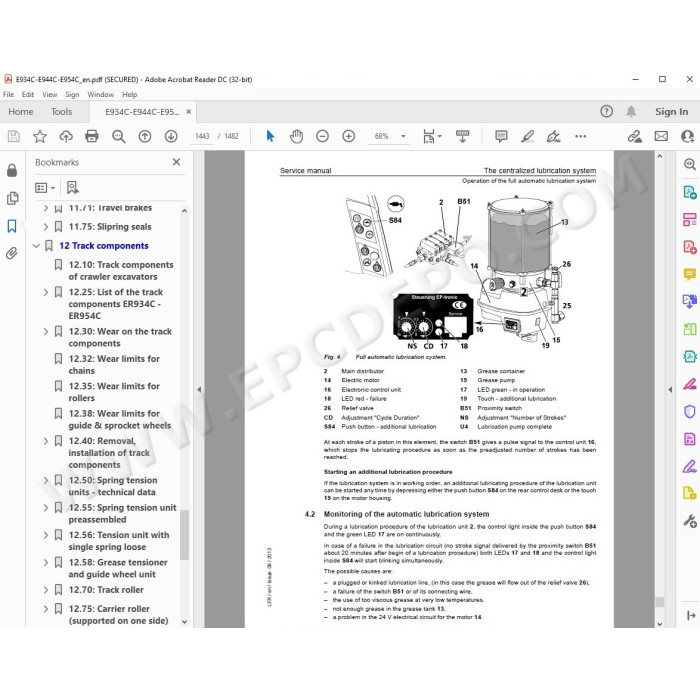Open zoom level dropdown arrow
Screen dimensions: 700x700
tap(403, 136)
